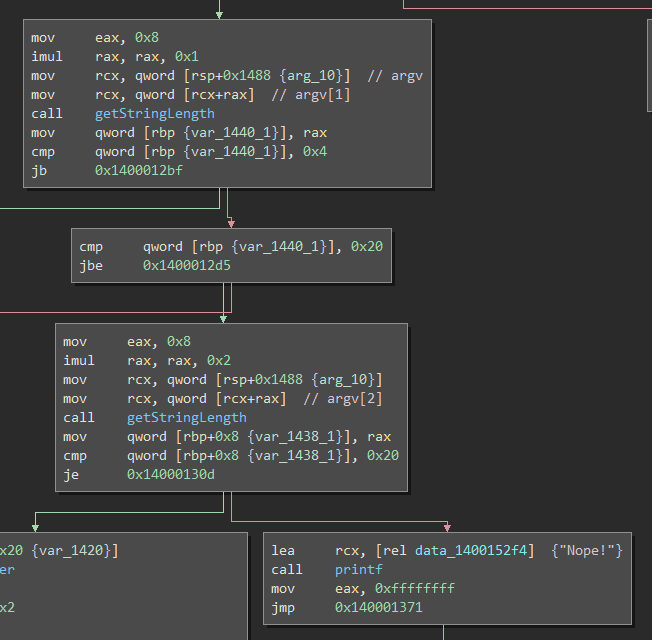Click 0x8 in mov eax above imul 0x2

tap(179, 341)
